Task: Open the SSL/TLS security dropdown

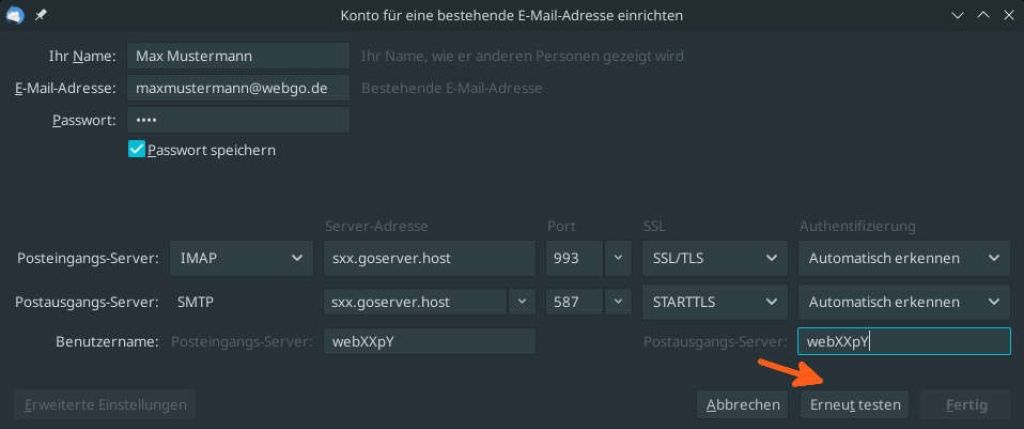Action: click(x=714, y=258)
